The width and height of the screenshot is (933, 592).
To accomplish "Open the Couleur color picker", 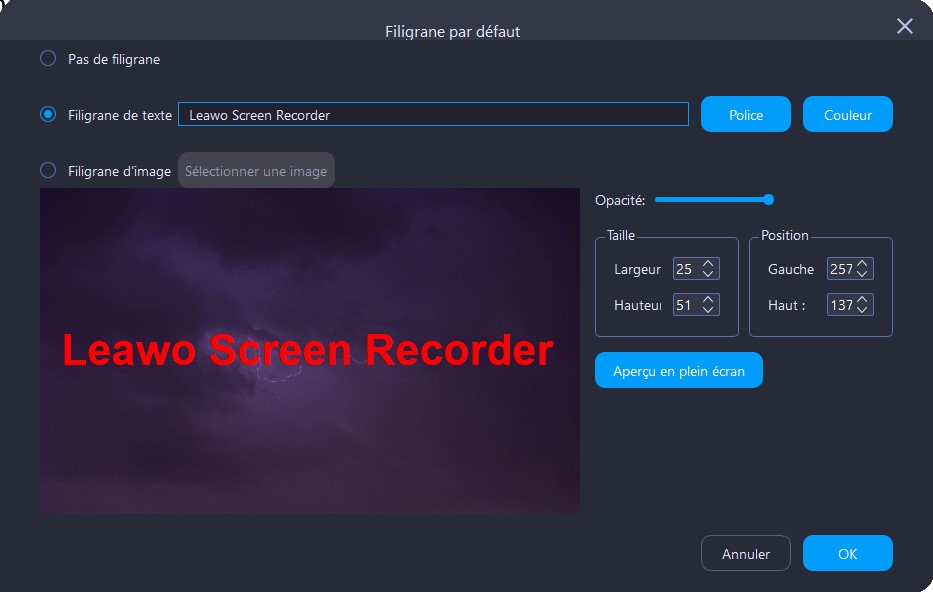I will [x=847, y=114].
